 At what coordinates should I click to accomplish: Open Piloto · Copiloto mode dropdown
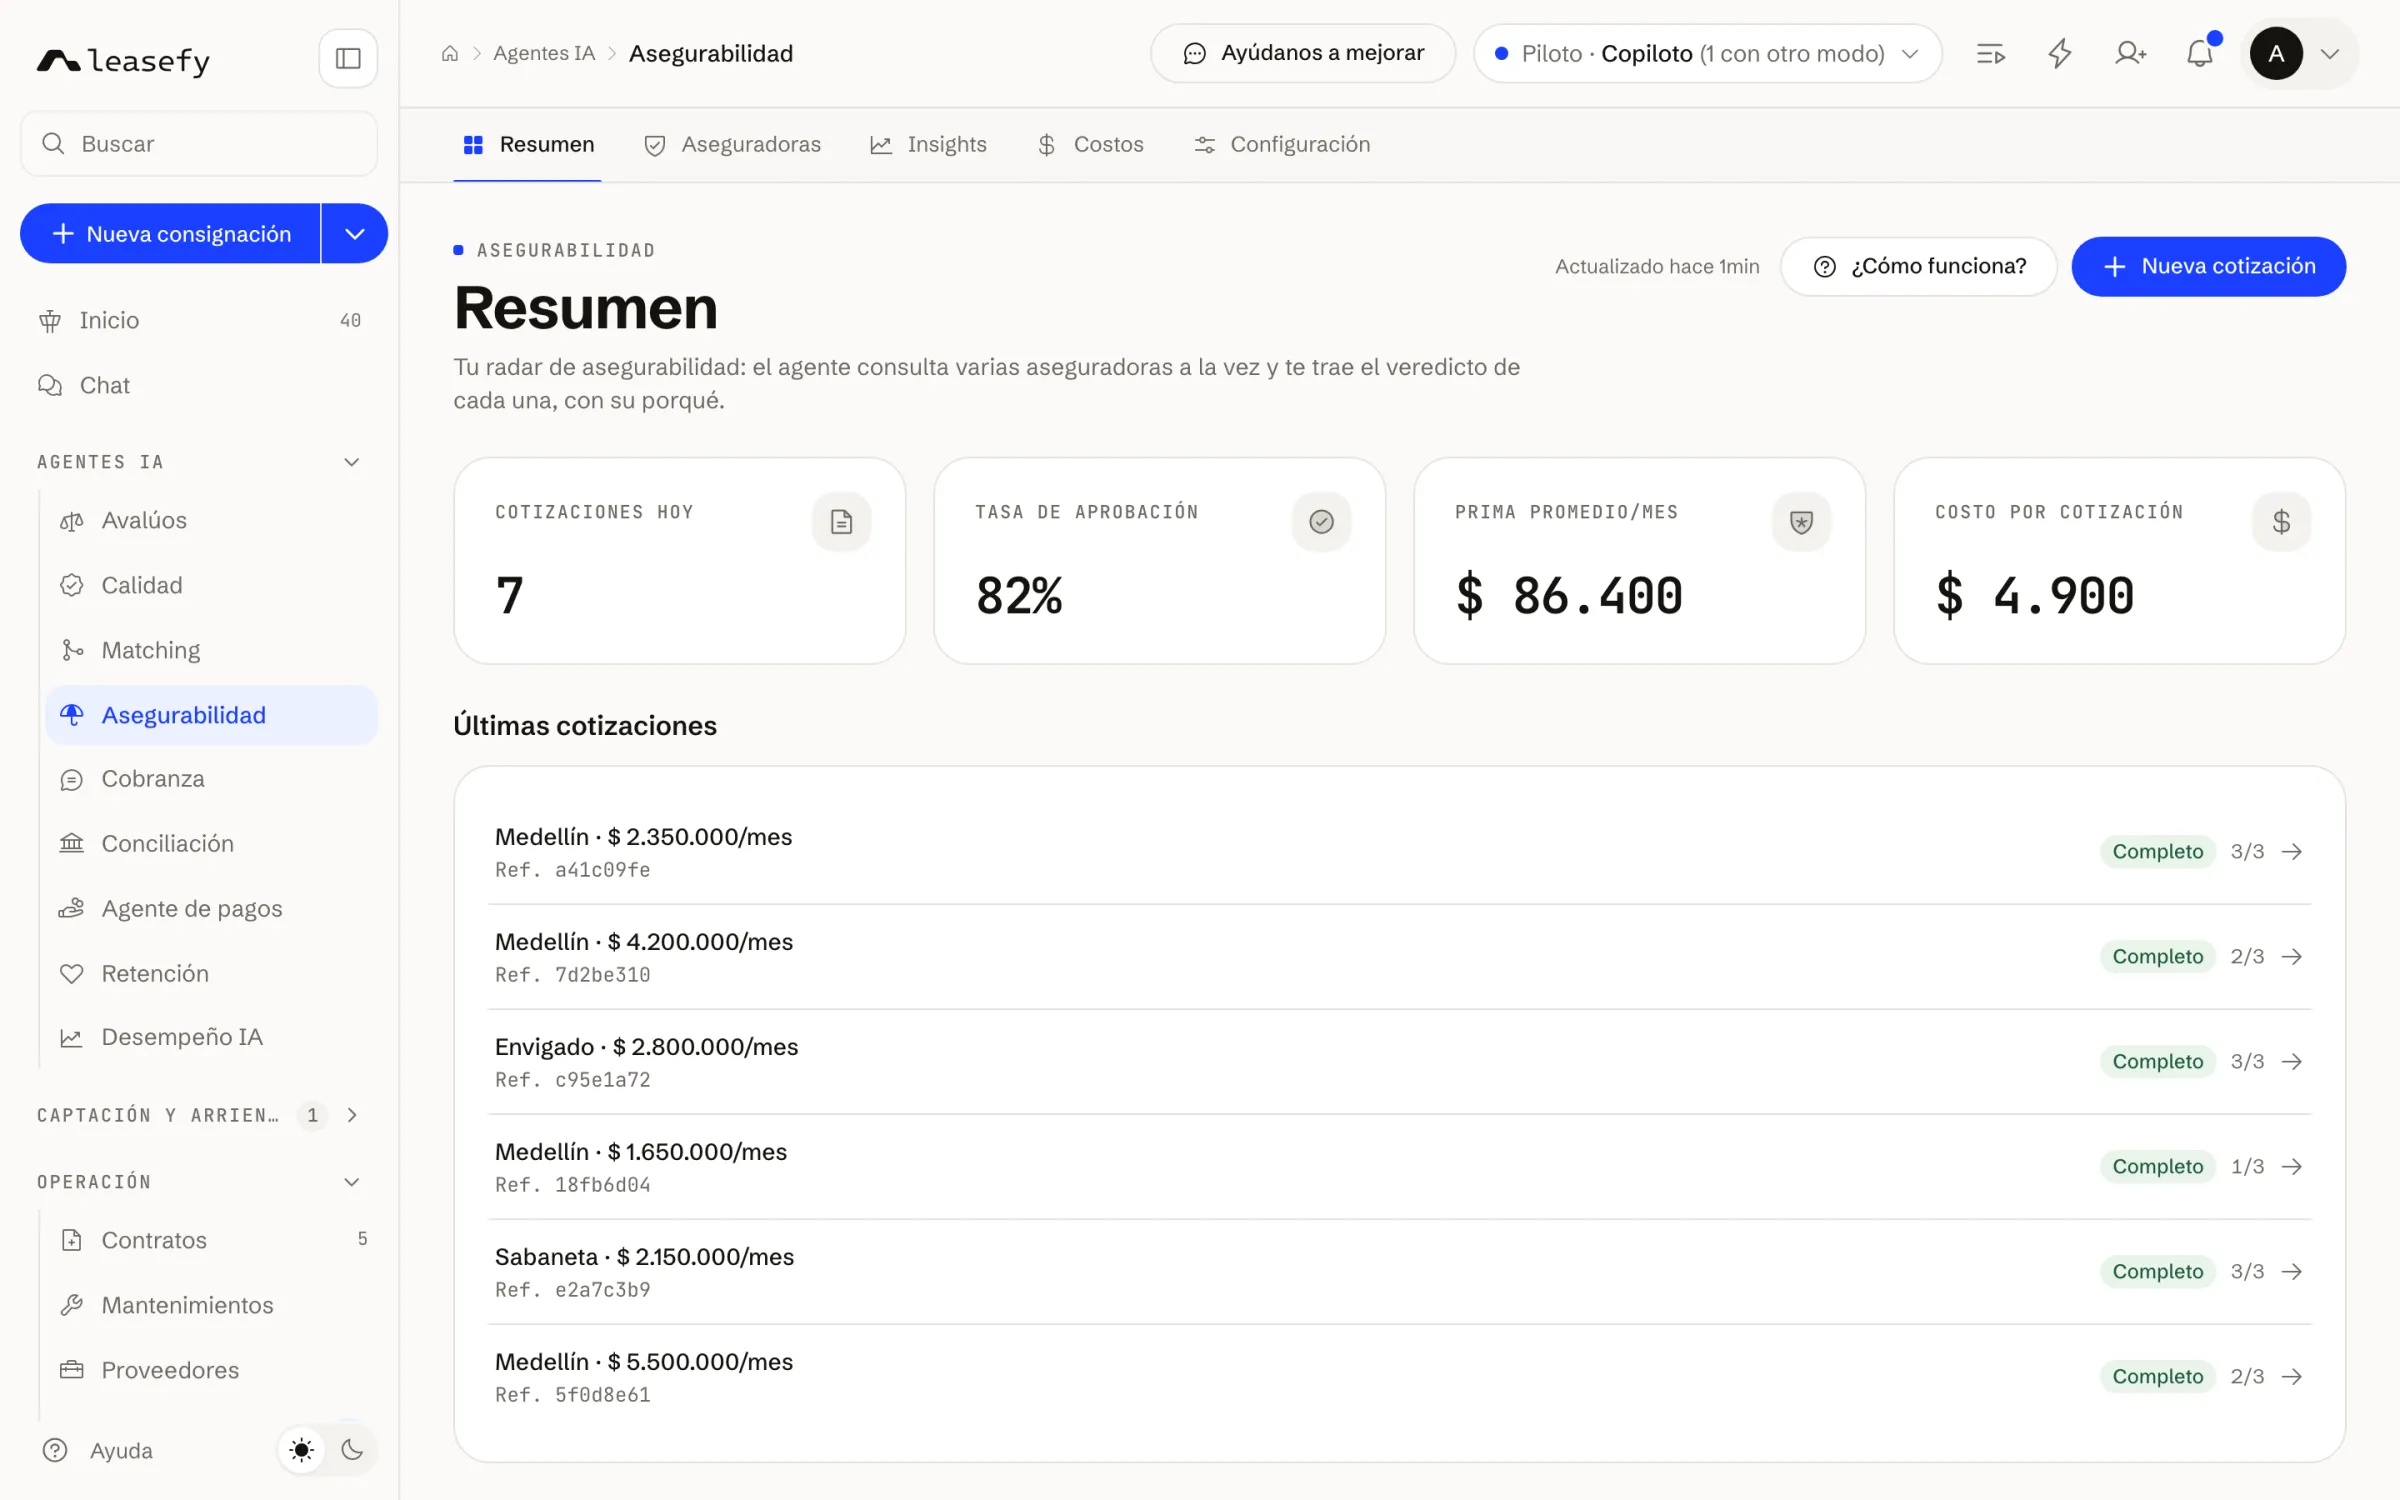coord(1708,54)
